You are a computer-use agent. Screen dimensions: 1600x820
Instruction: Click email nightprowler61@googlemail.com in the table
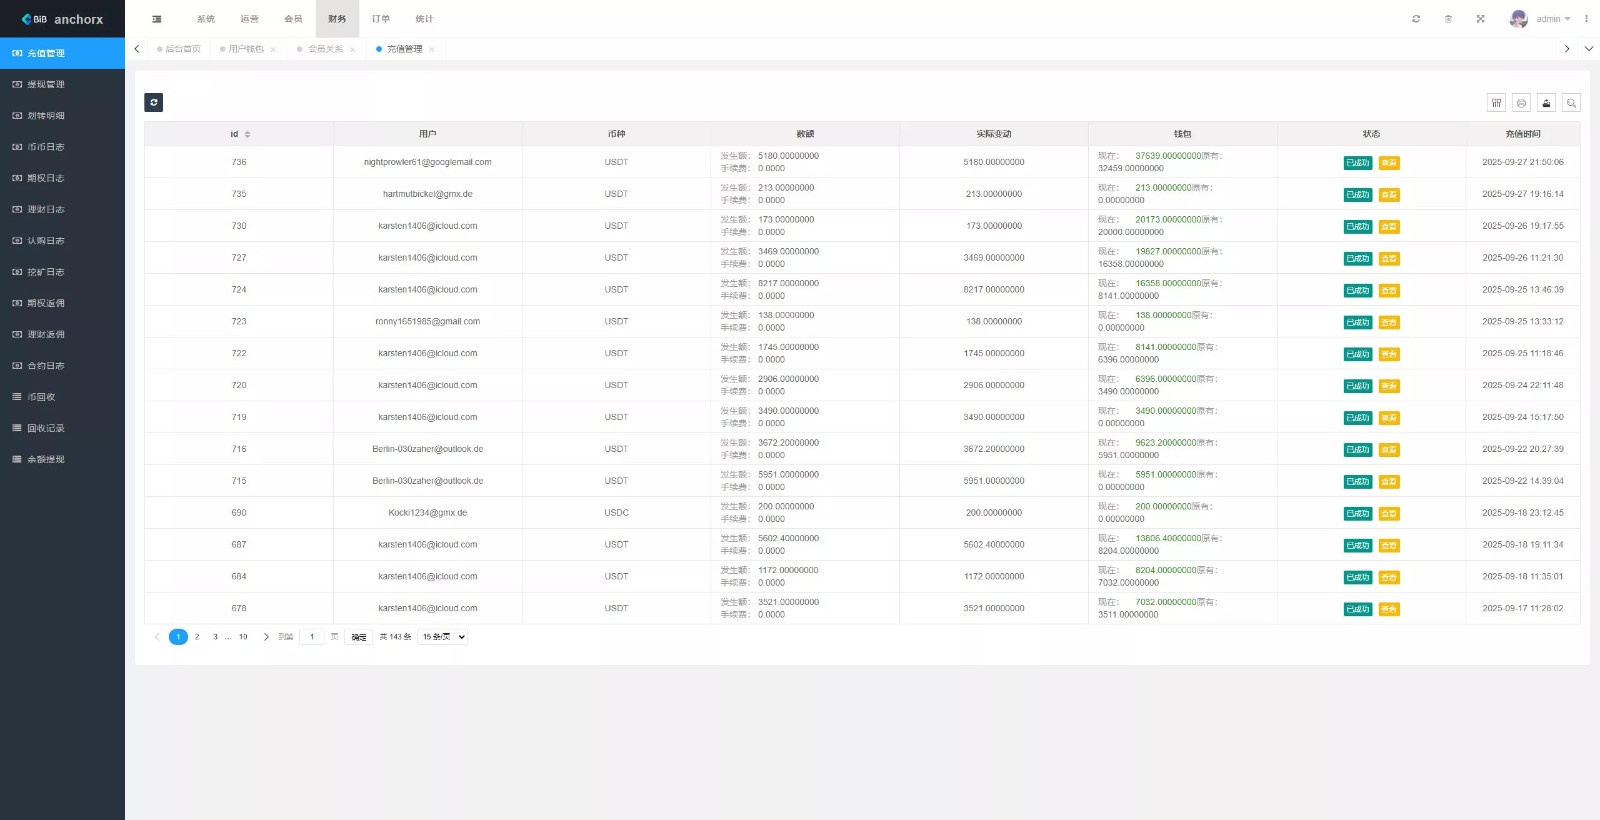pos(428,162)
